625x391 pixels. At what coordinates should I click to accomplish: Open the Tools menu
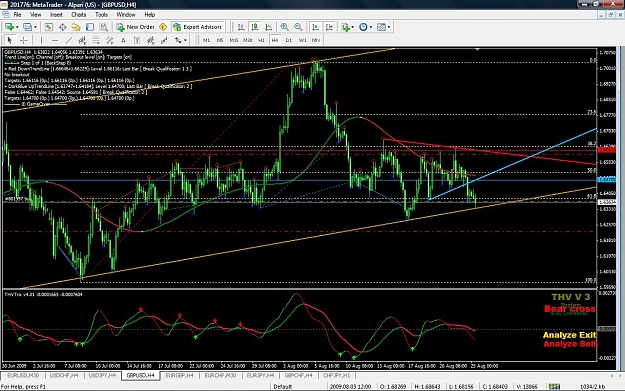[x=101, y=15]
